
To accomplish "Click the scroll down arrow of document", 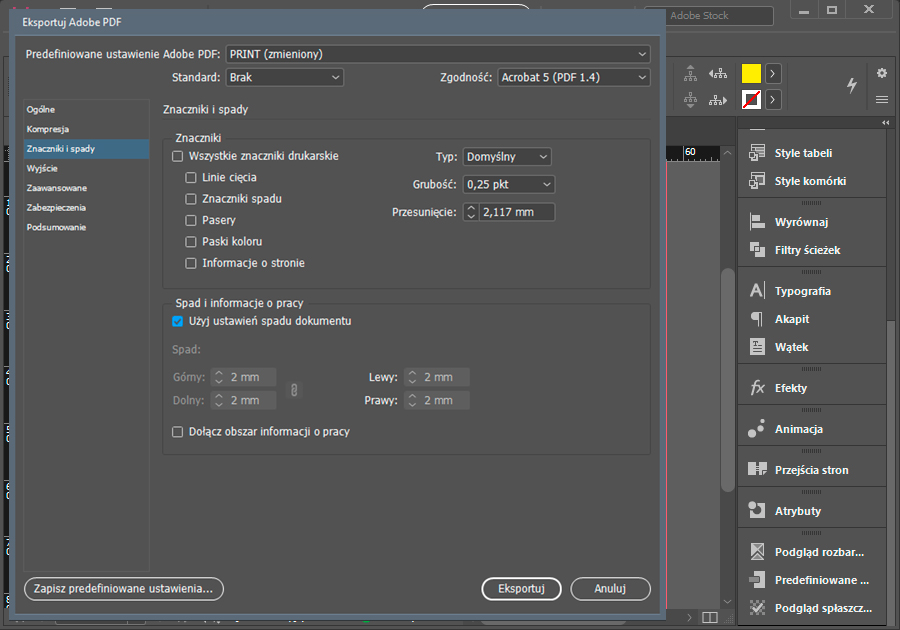I will (728, 602).
